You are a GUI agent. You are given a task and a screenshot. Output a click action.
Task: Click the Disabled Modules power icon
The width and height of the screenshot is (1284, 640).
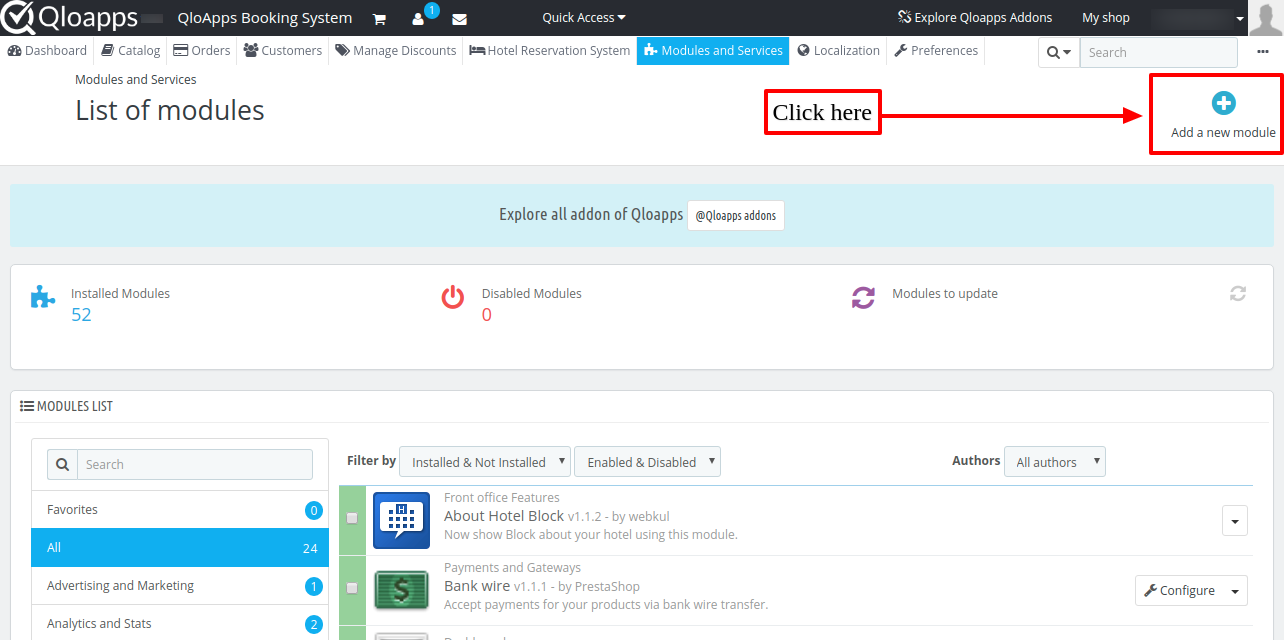(453, 297)
